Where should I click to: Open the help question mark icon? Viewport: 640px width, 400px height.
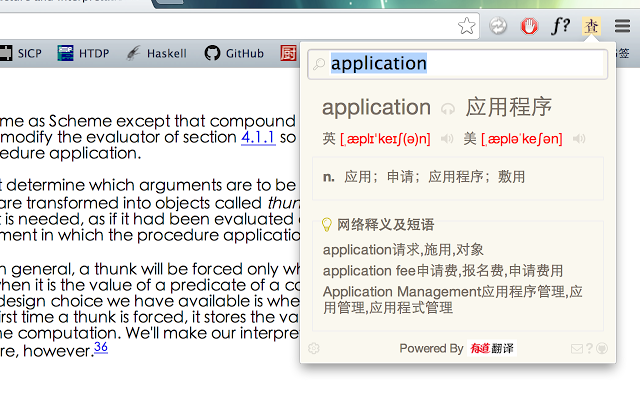coord(589,349)
